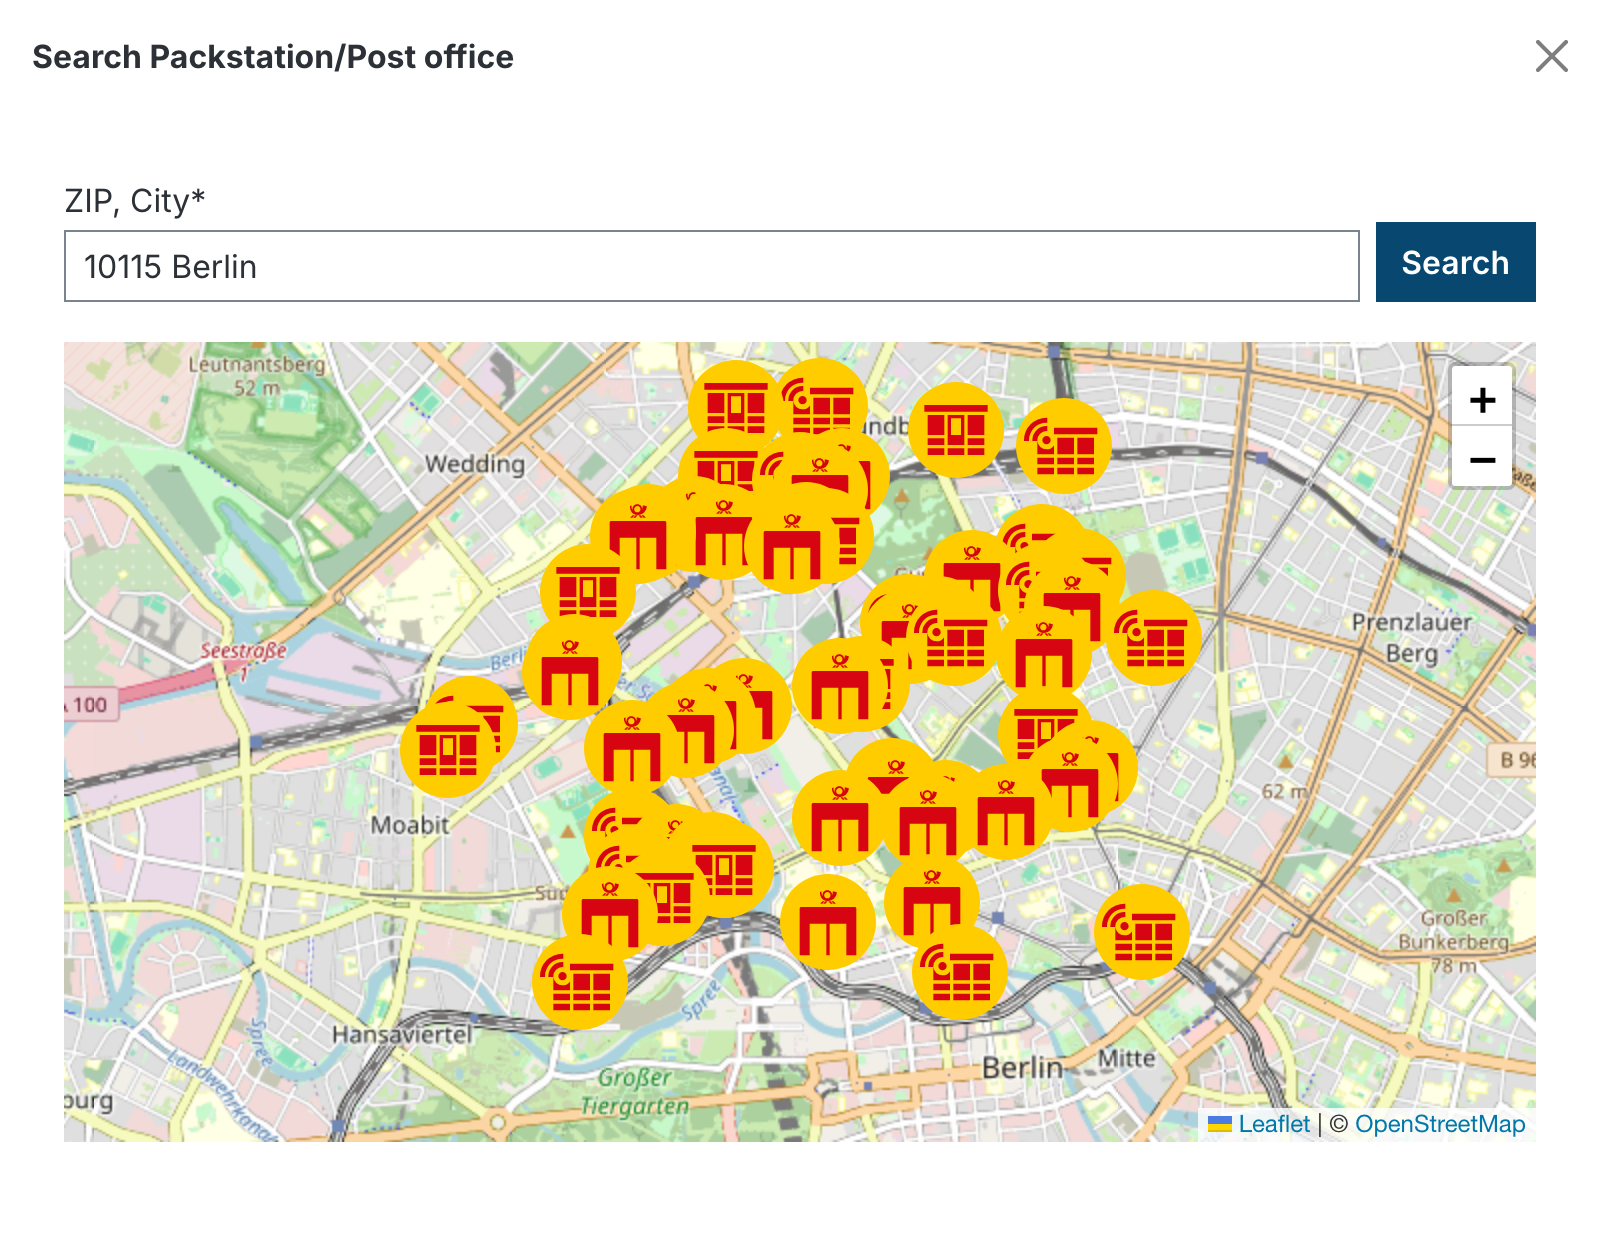Close the Search Packstation dialog
Image resolution: width=1600 pixels, height=1238 pixels.
(1551, 56)
